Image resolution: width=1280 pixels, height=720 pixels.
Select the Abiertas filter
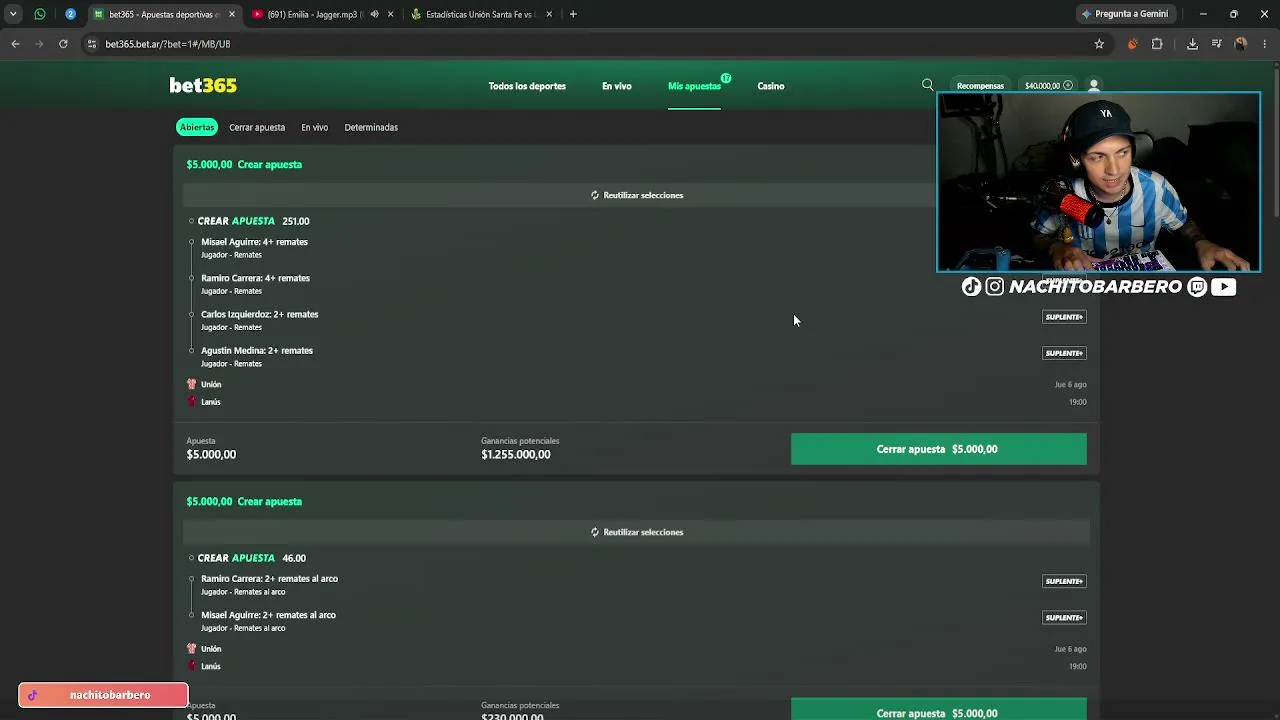[197, 127]
